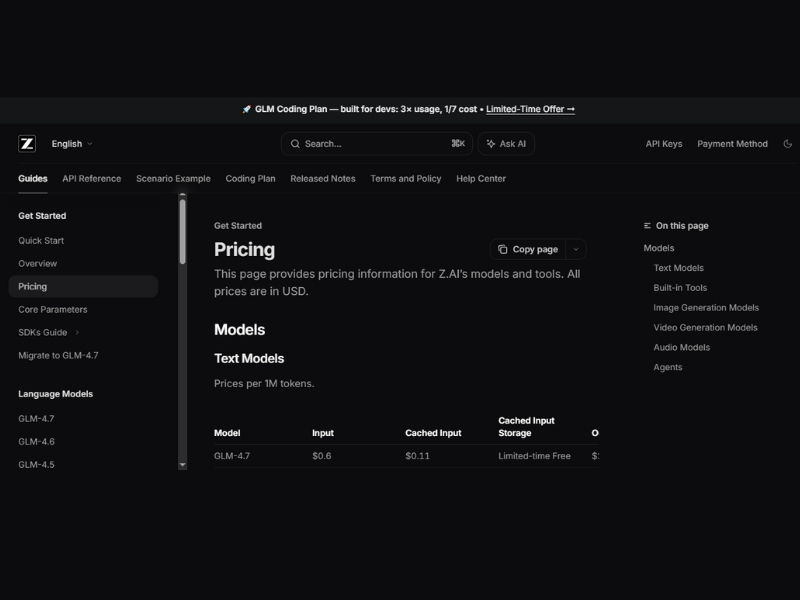The height and width of the screenshot is (600, 800).
Task: Open the Copy page dropdown arrow
Action: pyautogui.click(x=576, y=249)
